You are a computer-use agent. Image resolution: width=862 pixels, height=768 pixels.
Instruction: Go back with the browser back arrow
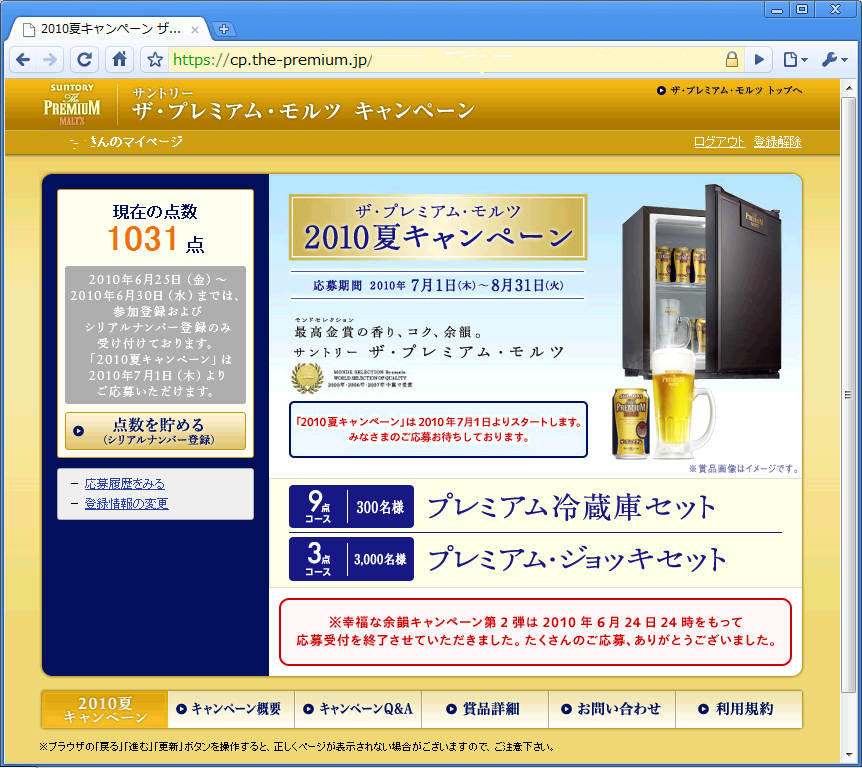(23, 59)
